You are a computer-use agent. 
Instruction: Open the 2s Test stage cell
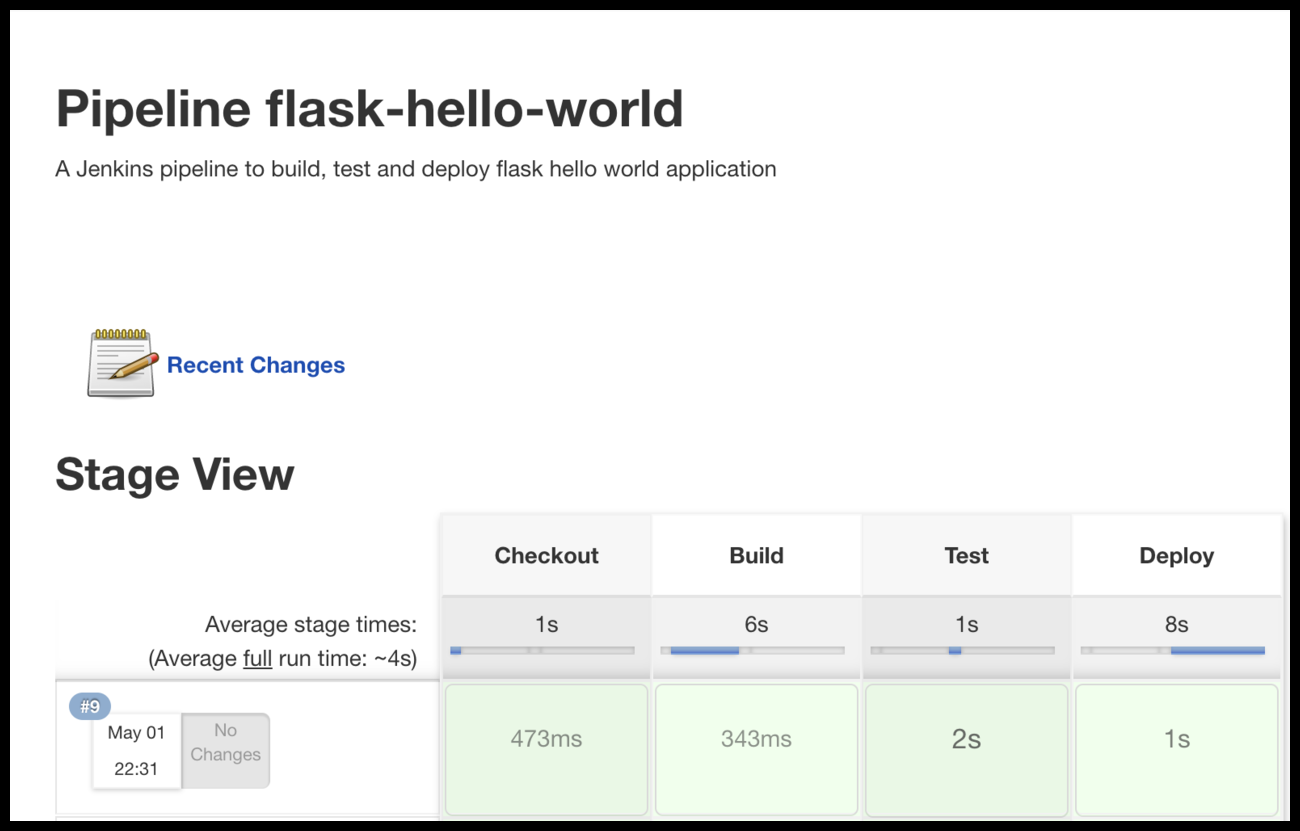(x=966, y=740)
